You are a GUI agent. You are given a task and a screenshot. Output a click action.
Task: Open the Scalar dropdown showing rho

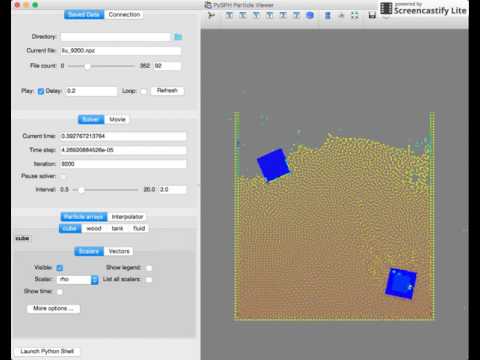pyautogui.click(x=78, y=280)
